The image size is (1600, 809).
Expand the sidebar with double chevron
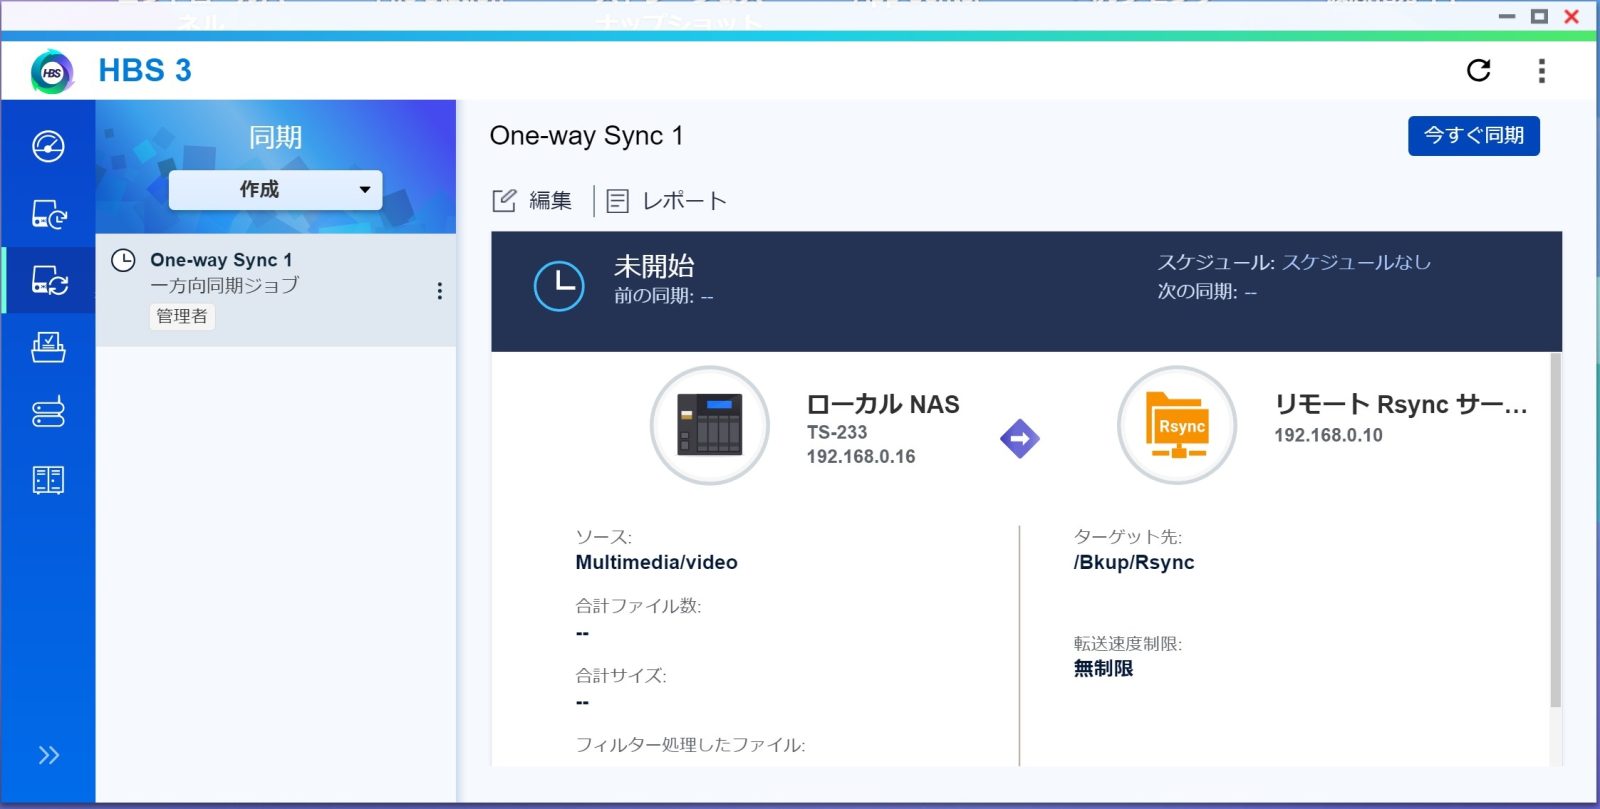tap(48, 755)
